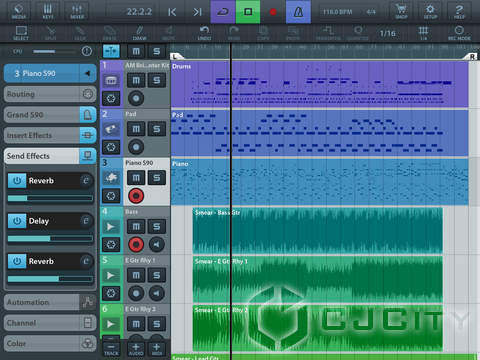Viewport: 480px width, 360px height.
Task: Choose the Select tool
Action: [21, 33]
